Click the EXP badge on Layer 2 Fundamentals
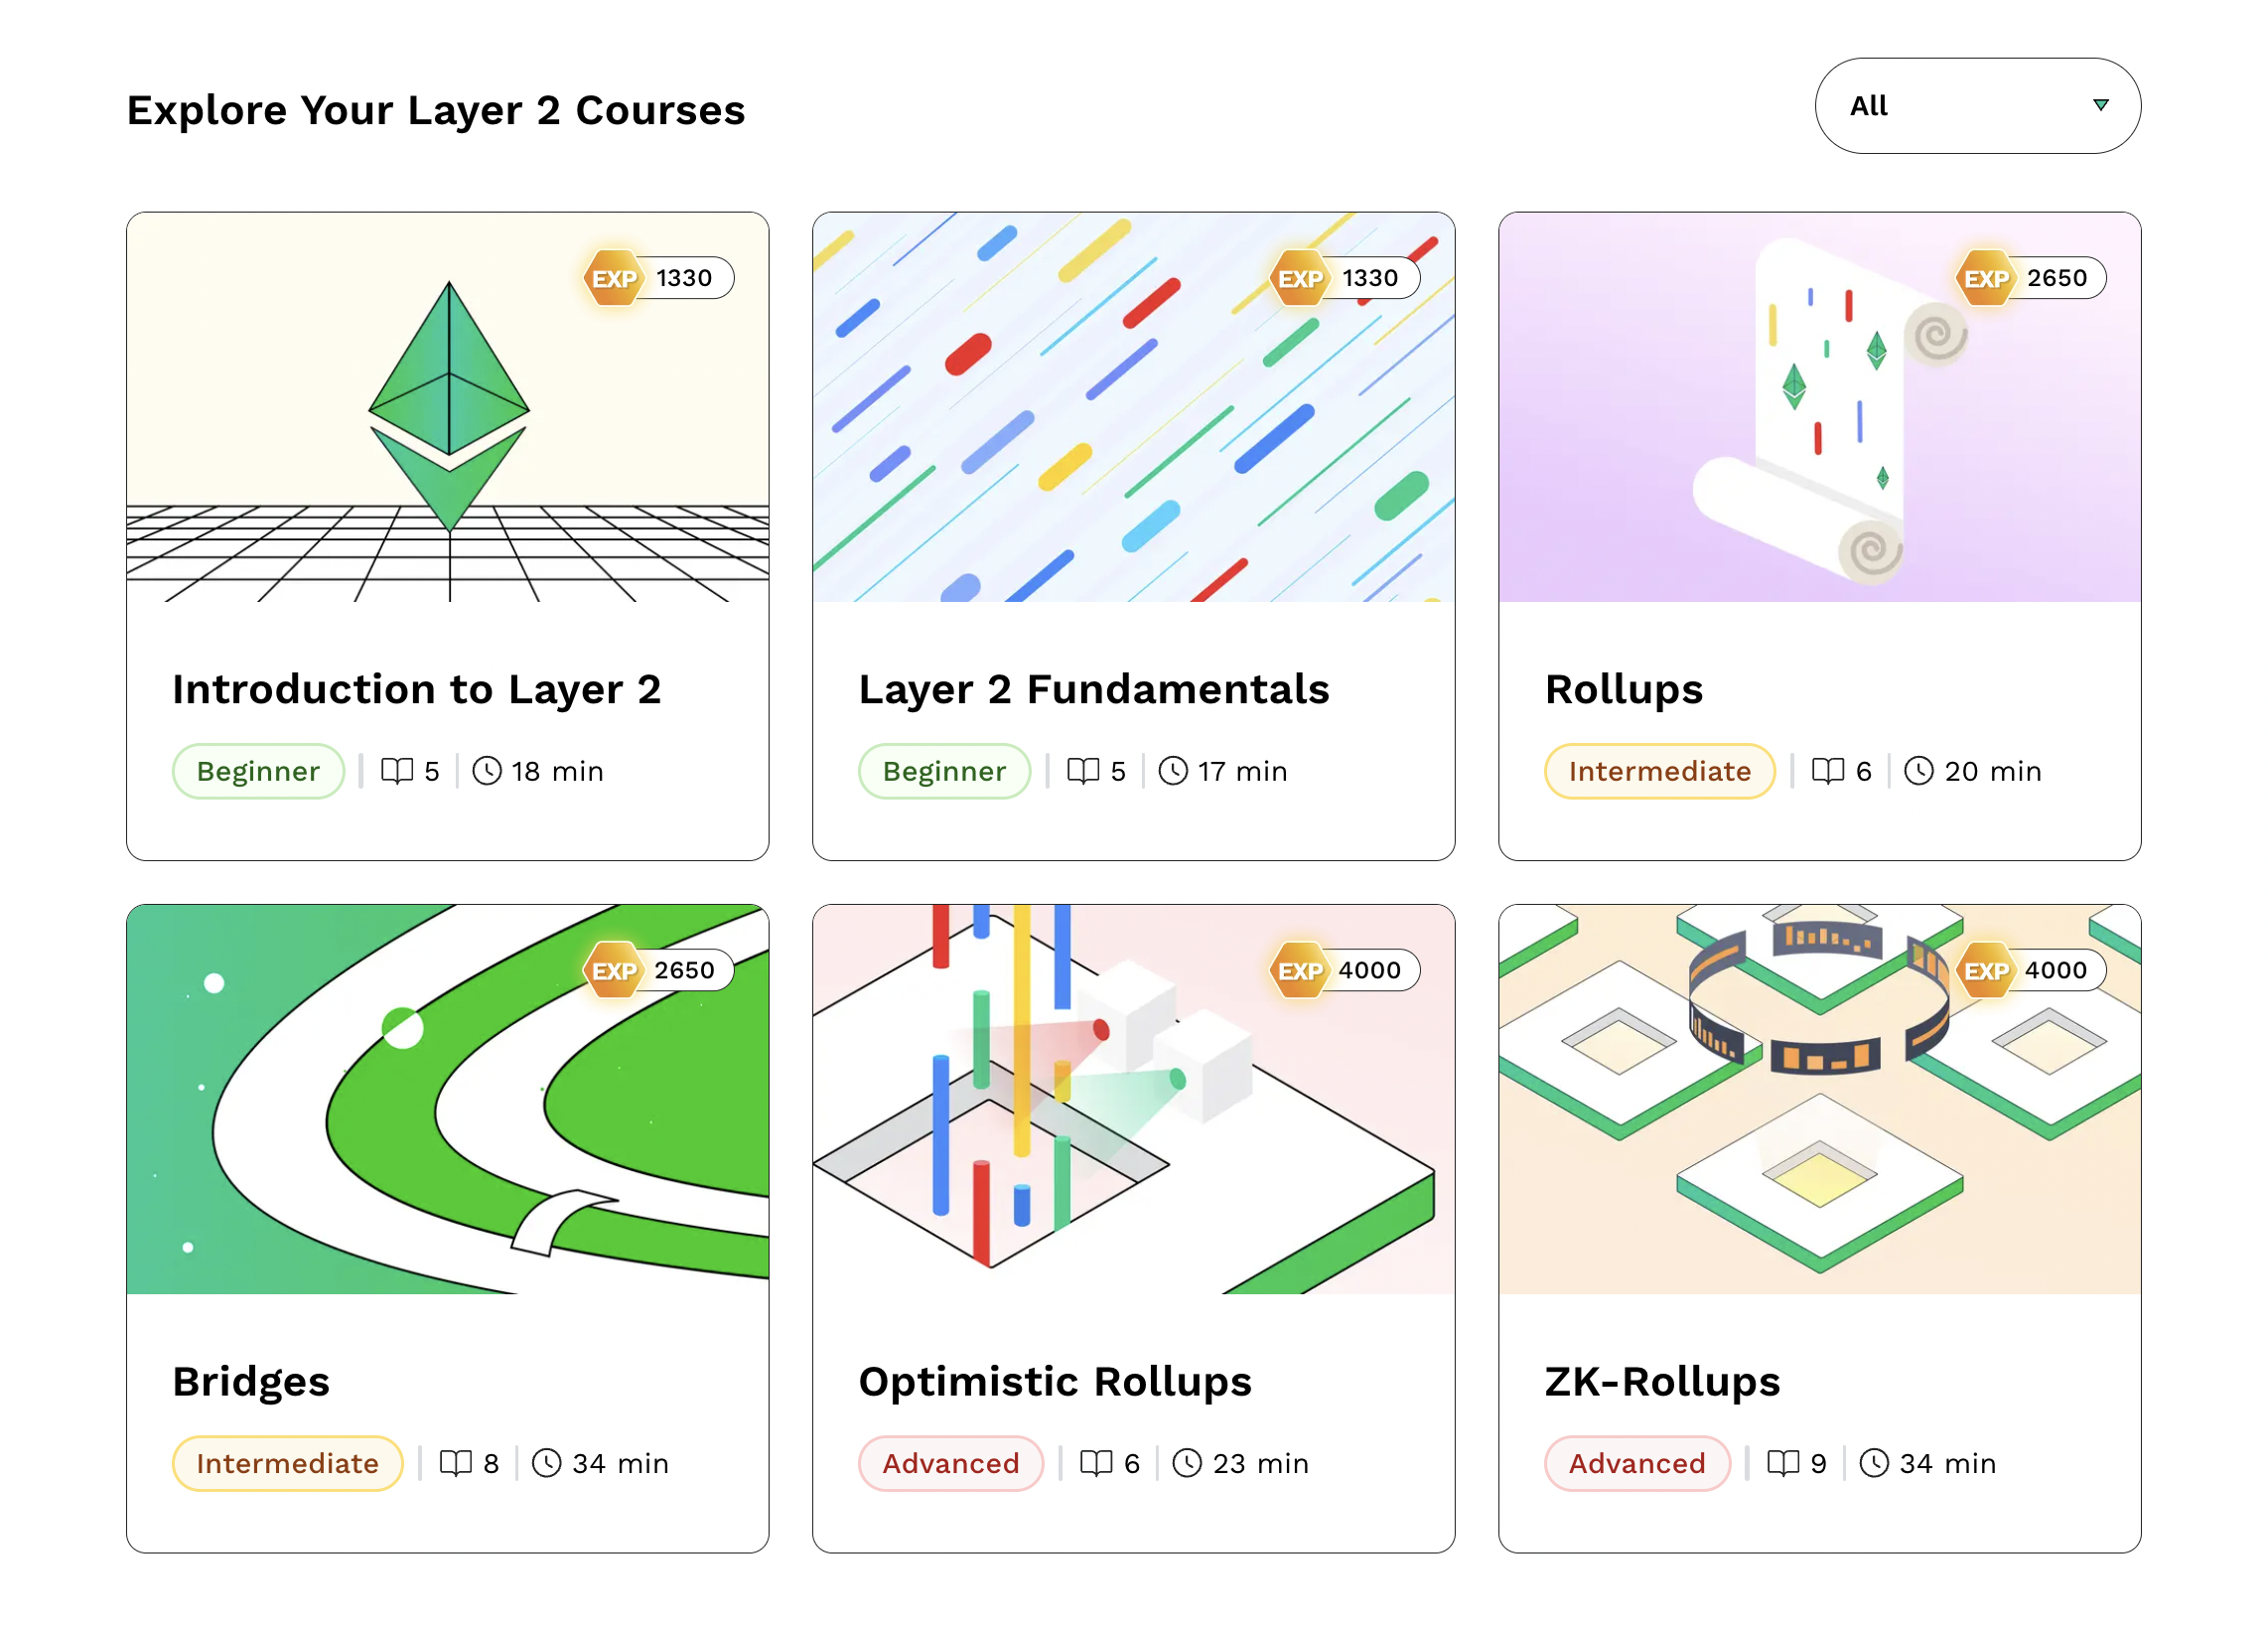The width and height of the screenshot is (2268, 1627). click(x=1344, y=278)
